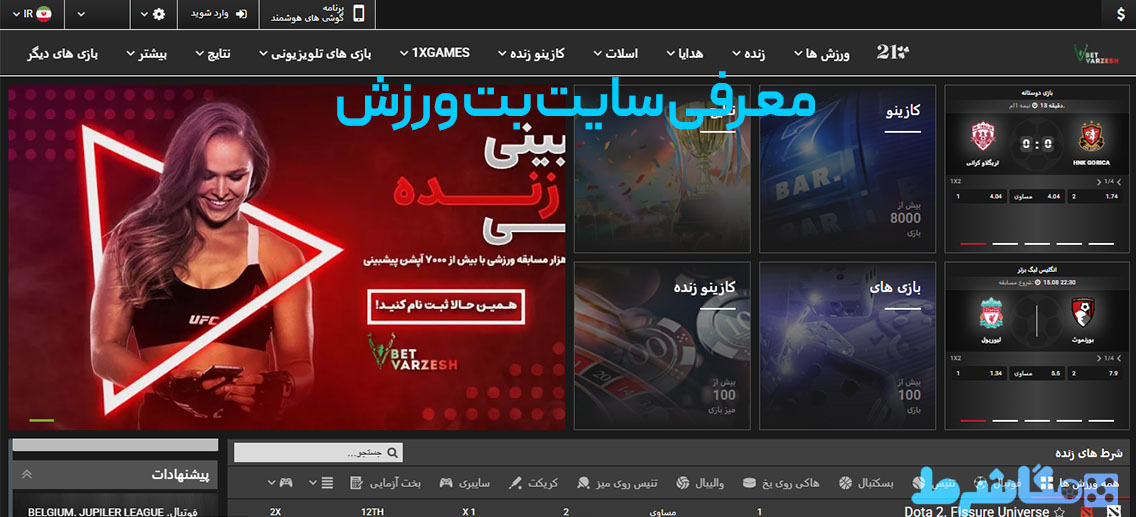
Task: Filter live bets by هاکی روی یخ
Action: 781,483
